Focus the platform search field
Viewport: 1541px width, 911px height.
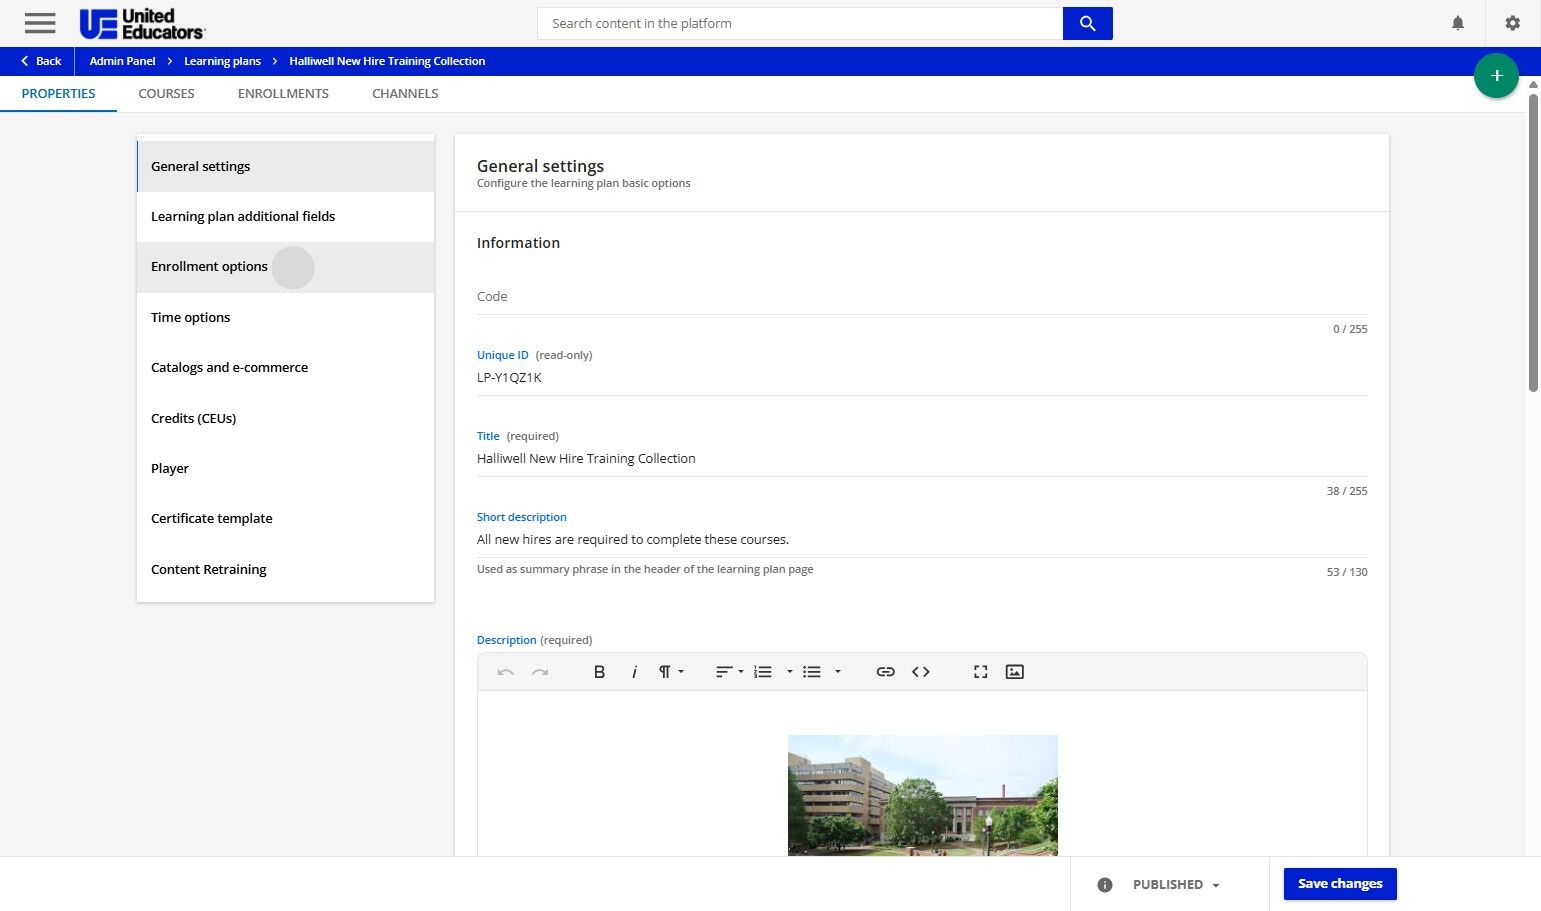pos(800,23)
